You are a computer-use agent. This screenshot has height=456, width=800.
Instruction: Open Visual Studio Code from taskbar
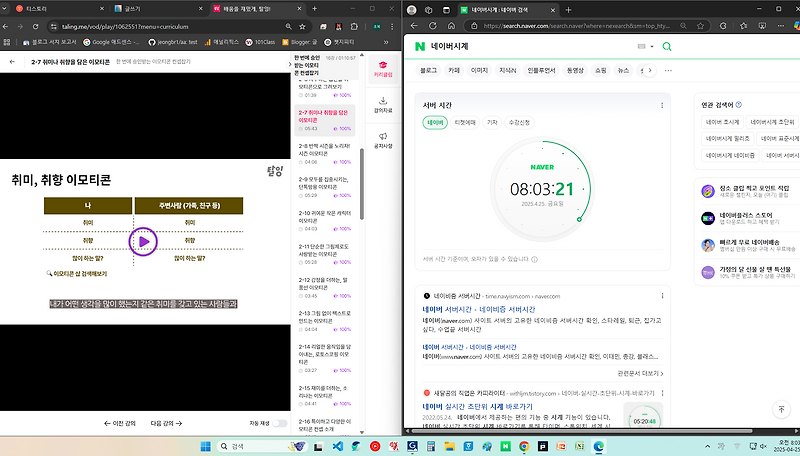pos(337,446)
